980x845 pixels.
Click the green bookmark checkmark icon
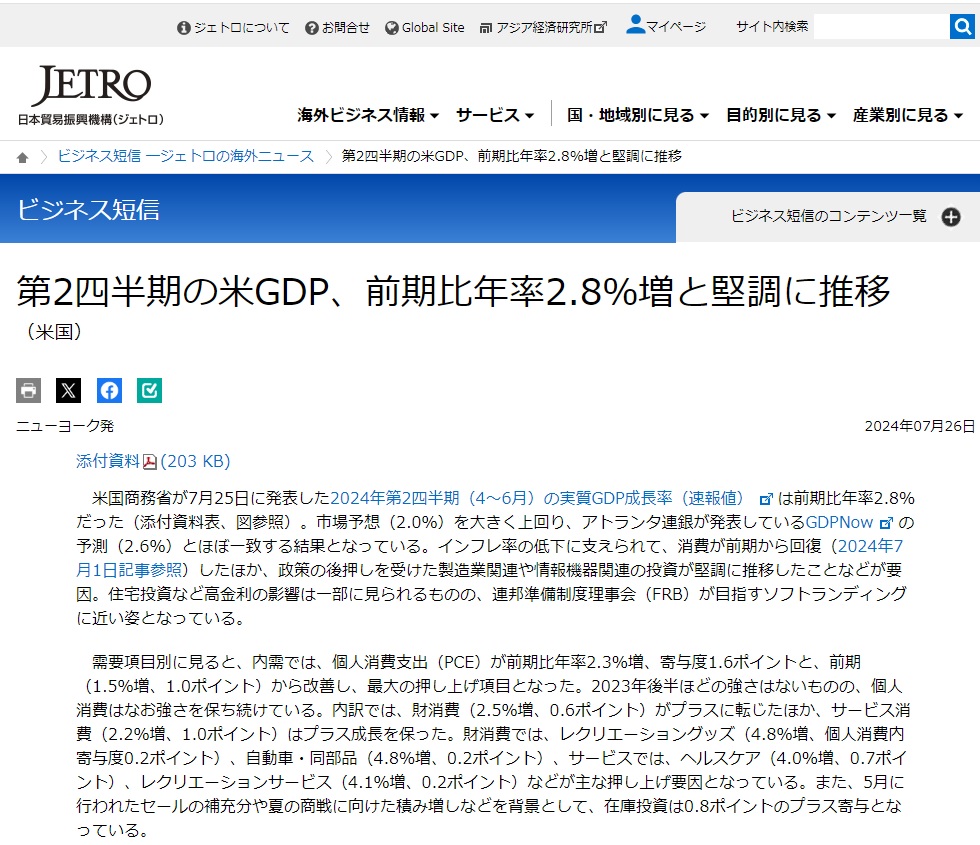tap(149, 391)
